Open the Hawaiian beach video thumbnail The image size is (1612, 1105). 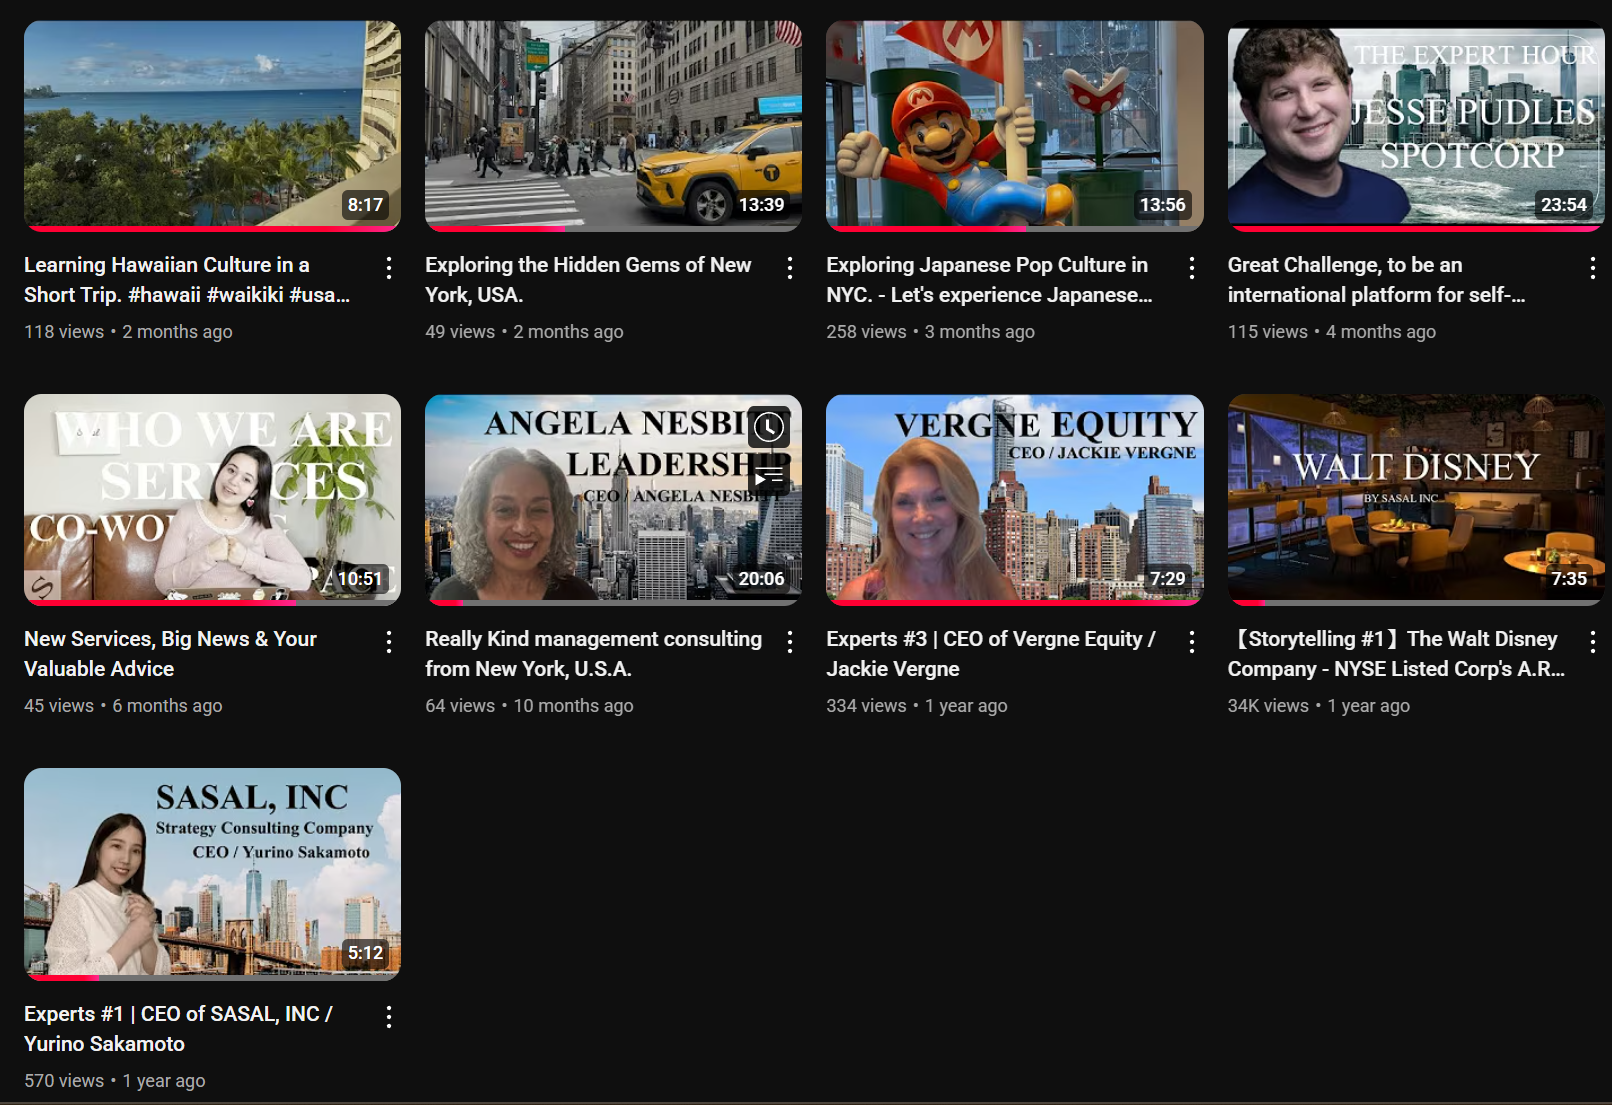[212, 125]
